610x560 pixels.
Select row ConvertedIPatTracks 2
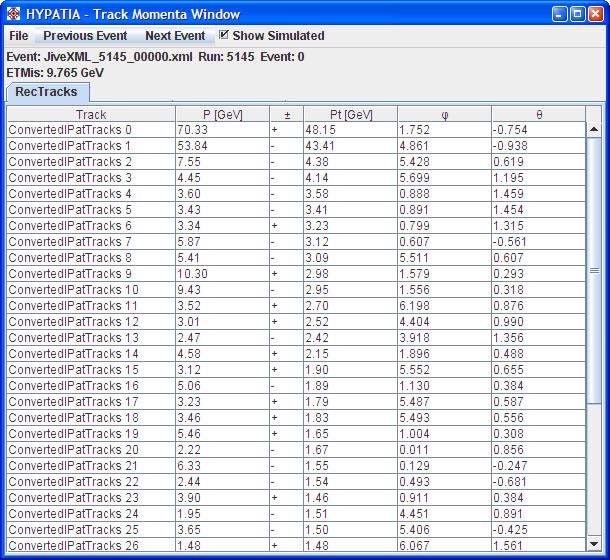point(296,162)
